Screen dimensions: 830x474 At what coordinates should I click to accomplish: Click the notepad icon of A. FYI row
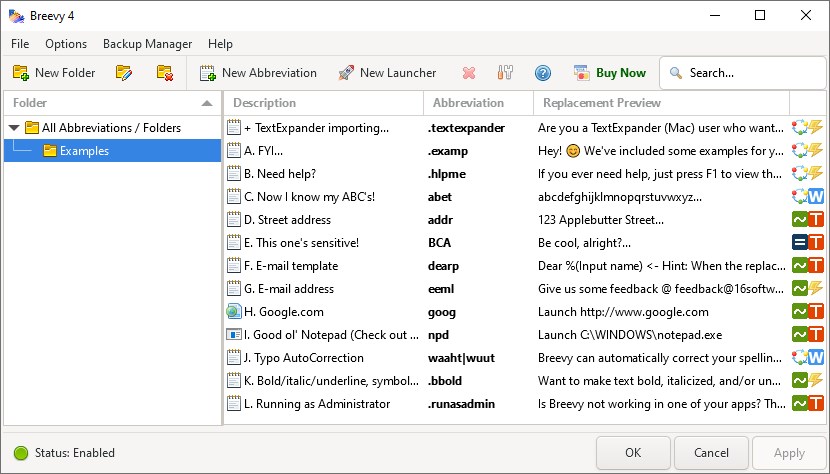233,151
